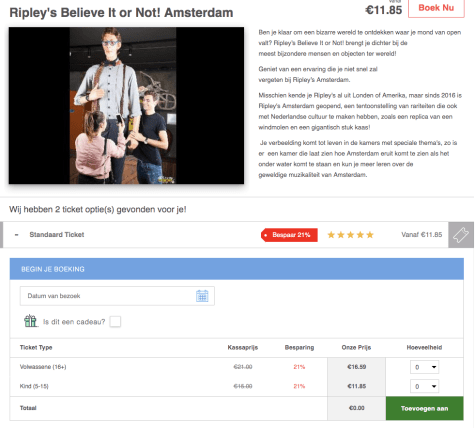Open the Kind (5-15) quantity dropdown

coord(424,386)
